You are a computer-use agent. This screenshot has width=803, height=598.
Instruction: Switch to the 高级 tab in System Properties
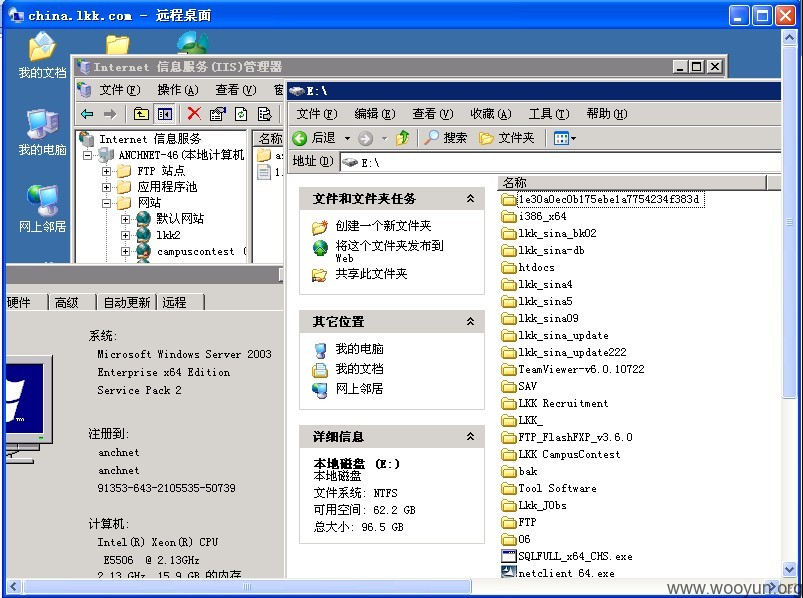click(x=72, y=302)
